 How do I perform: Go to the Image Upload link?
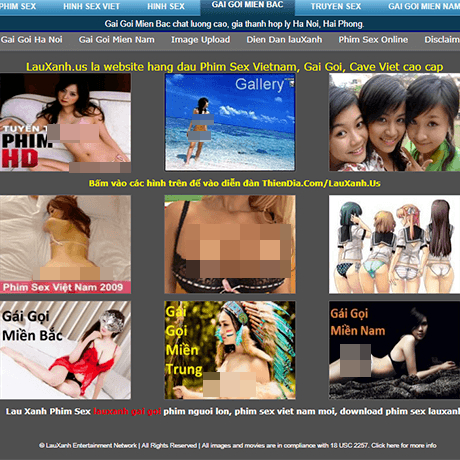point(200,40)
